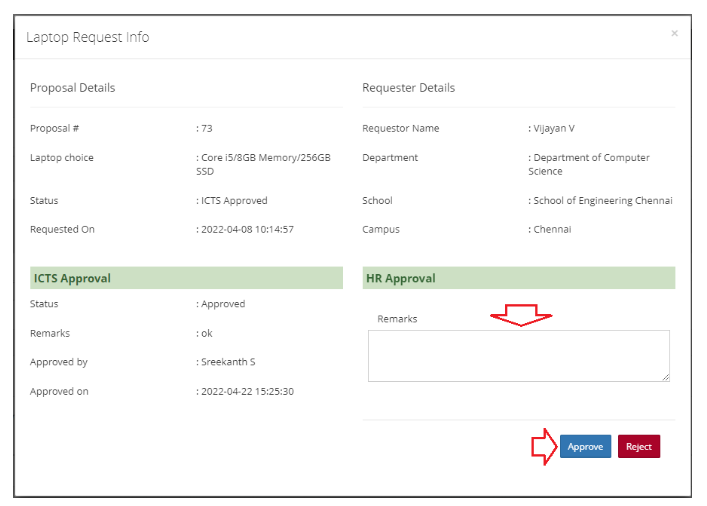Click the Requested On timestamp 2022-04-08
Image resolution: width=707 pixels, height=506 pixels.
click(x=246, y=229)
